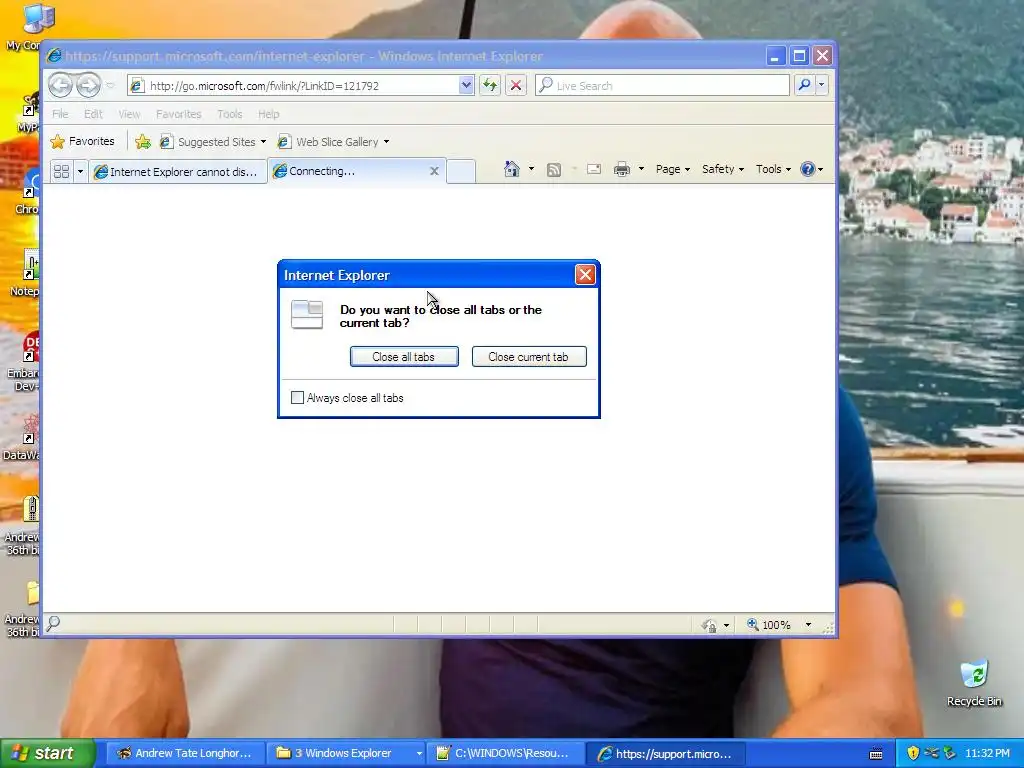Click the Stop loading red X icon
The image size is (1024, 768).
tap(516, 86)
